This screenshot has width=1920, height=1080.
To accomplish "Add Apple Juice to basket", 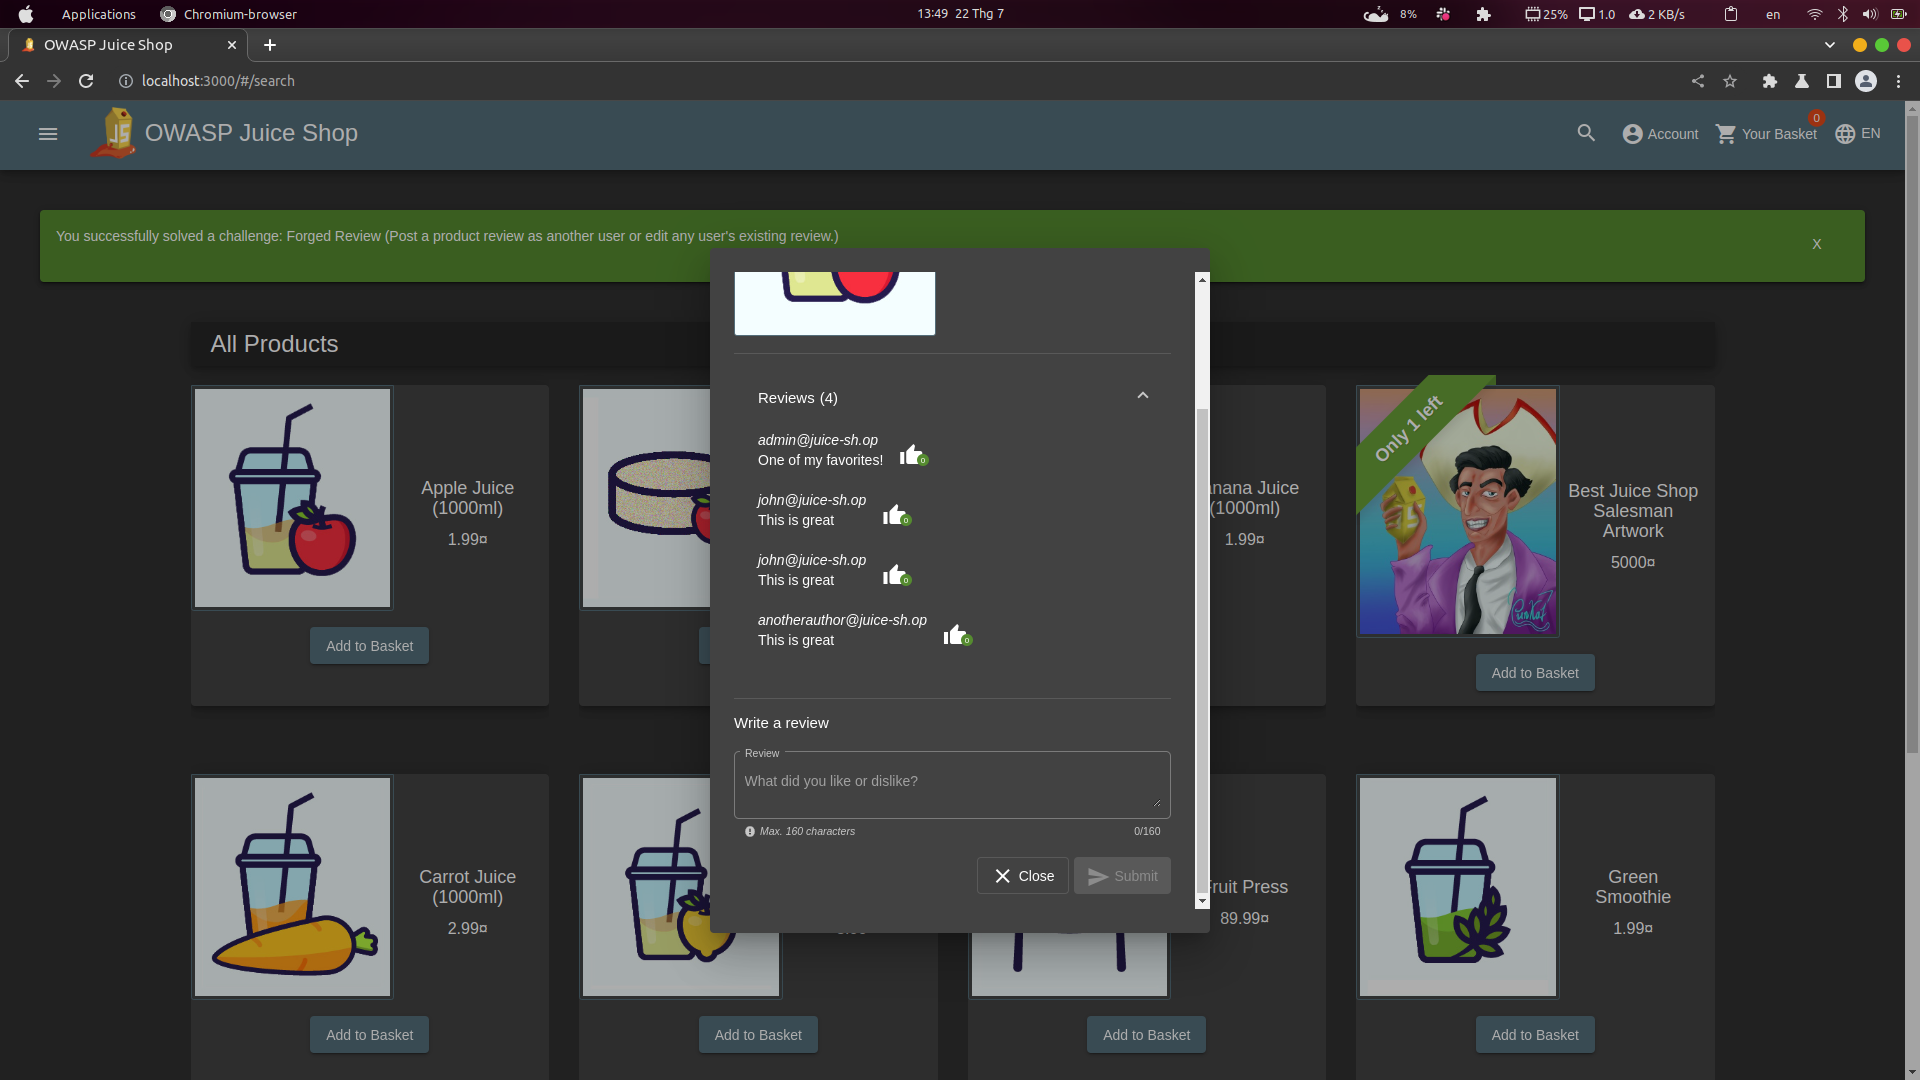I will (x=369, y=646).
